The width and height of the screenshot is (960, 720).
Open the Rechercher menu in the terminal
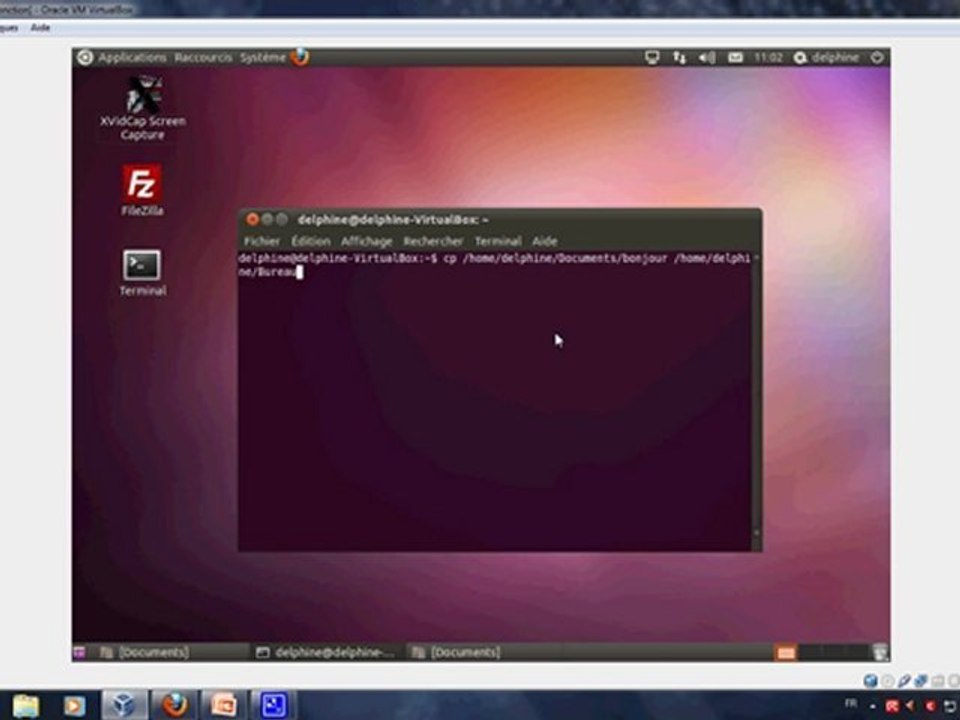[x=433, y=241]
